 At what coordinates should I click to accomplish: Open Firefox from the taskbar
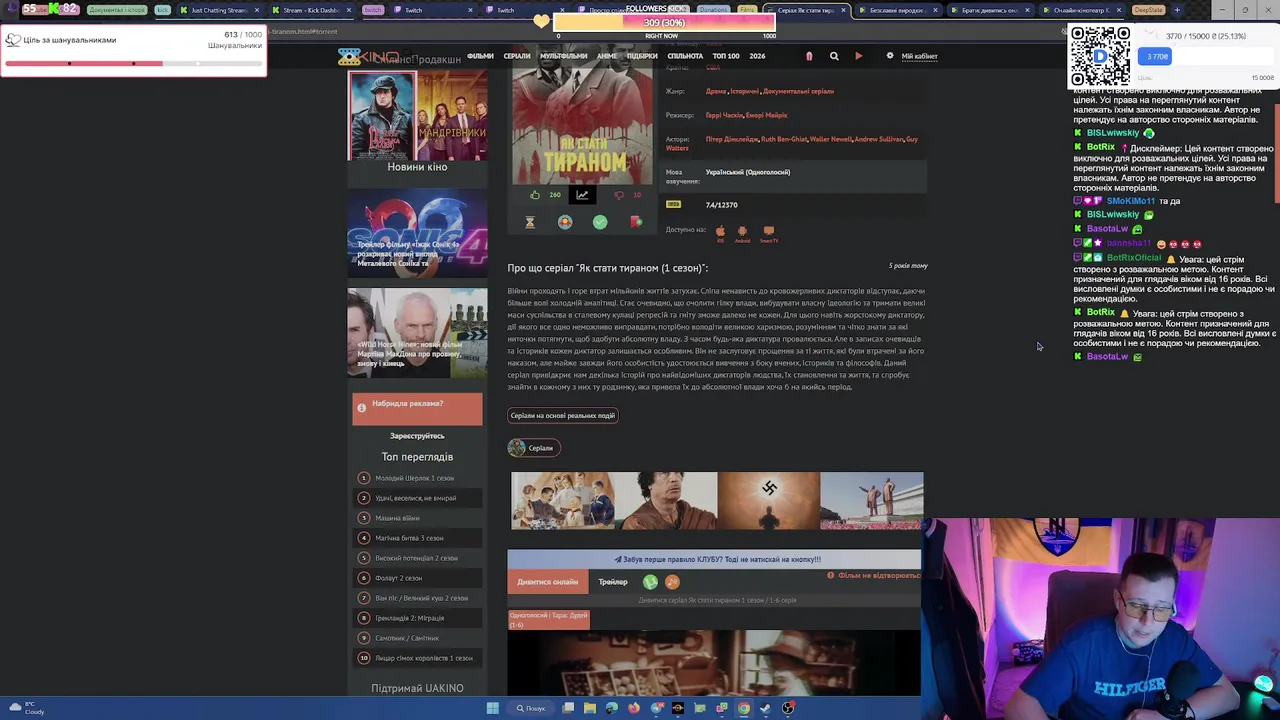634,708
